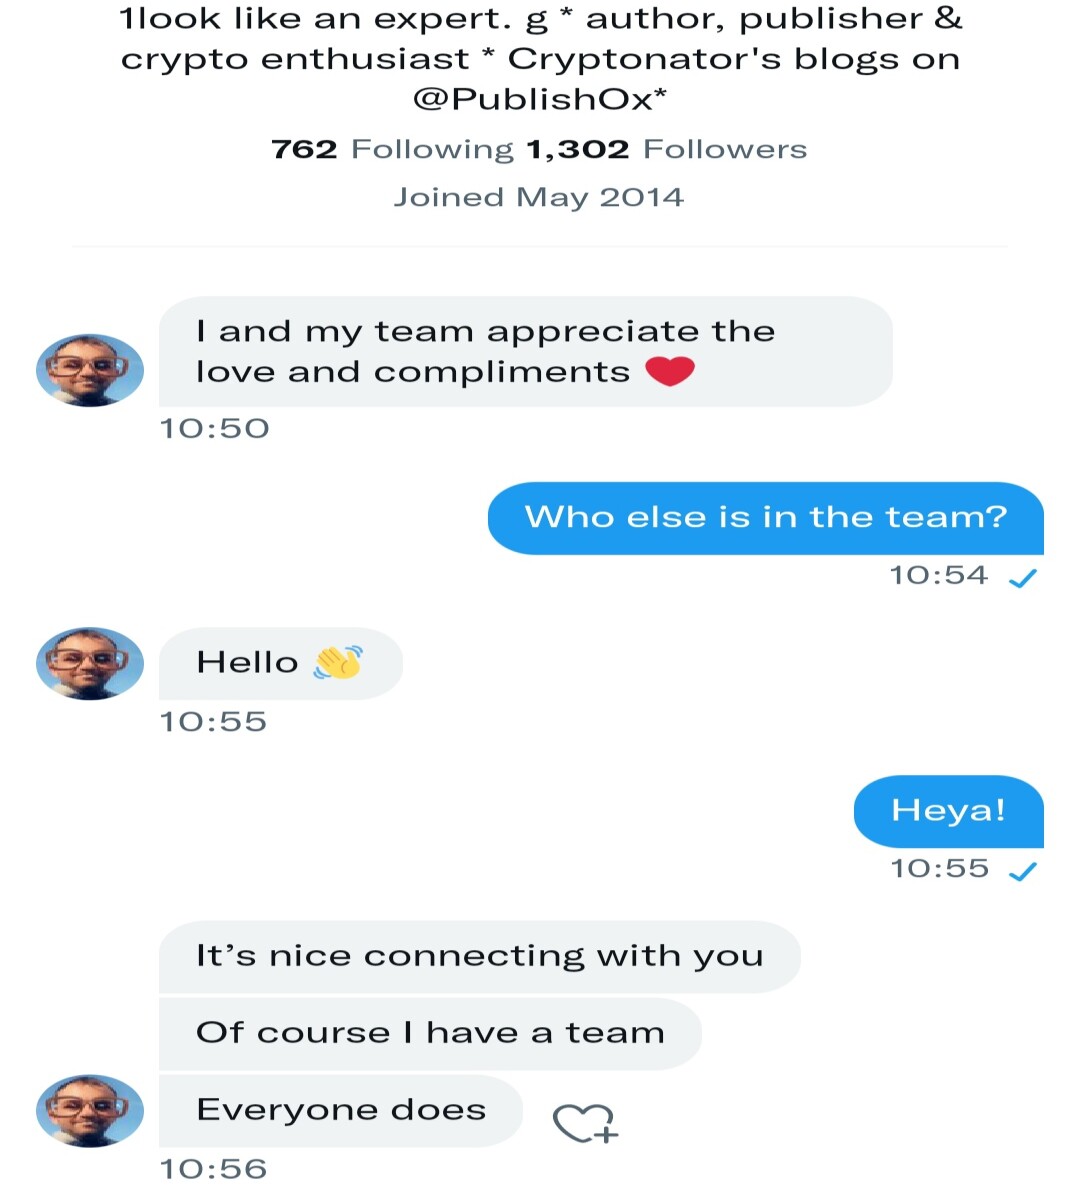Select the 'I and my team appreciate' message
Screen dimensions: 1080x1200
(x=526, y=351)
